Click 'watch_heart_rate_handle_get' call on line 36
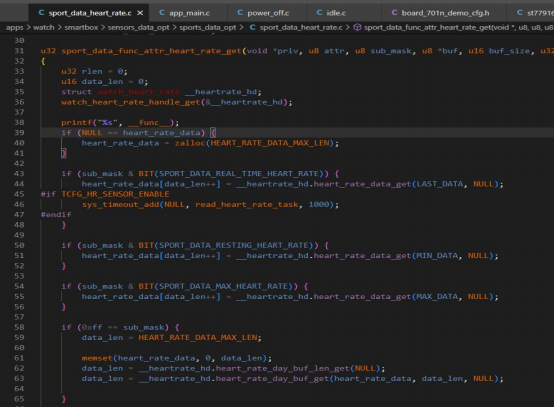 [131, 102]
